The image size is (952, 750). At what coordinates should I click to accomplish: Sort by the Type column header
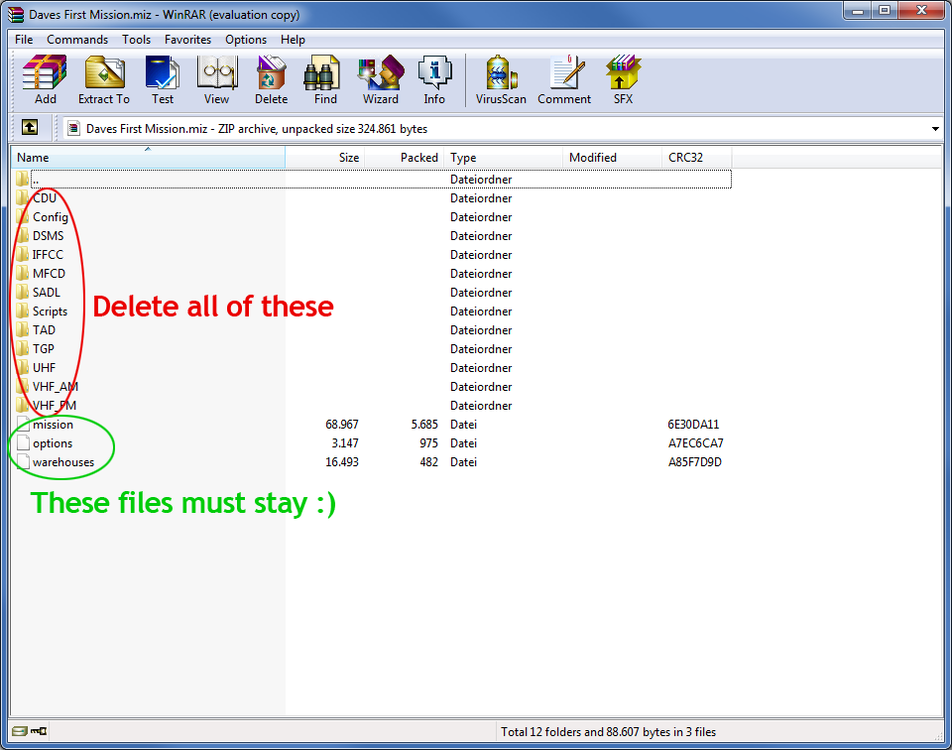pos(503,158)
